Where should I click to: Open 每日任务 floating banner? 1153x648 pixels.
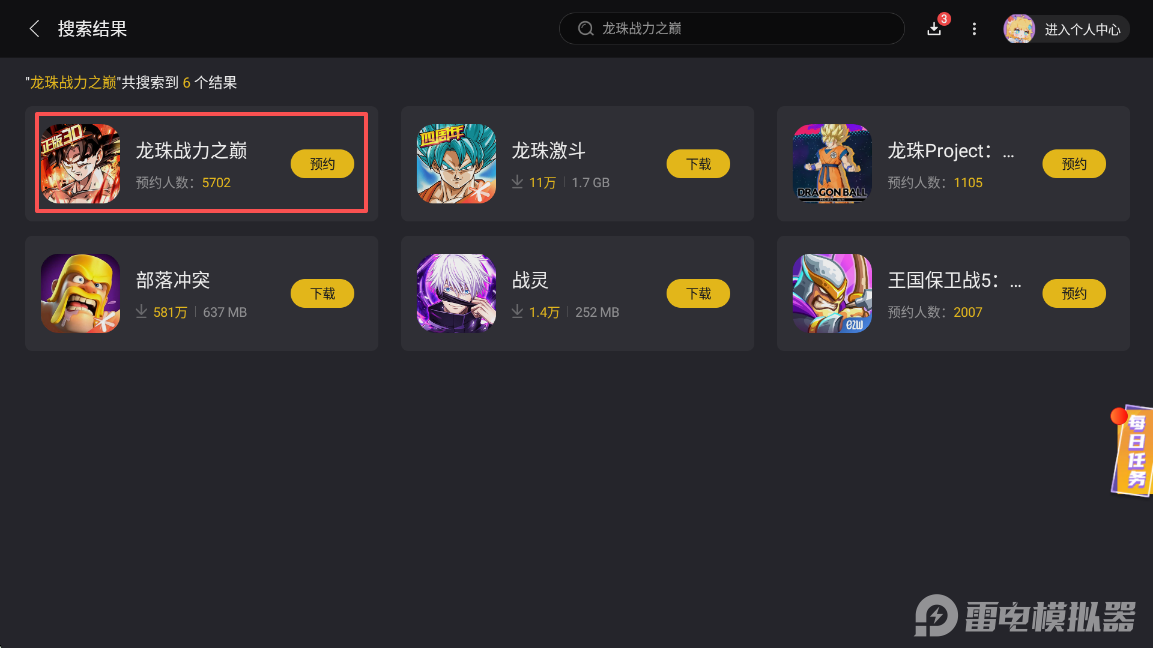tap(1132, 450)
